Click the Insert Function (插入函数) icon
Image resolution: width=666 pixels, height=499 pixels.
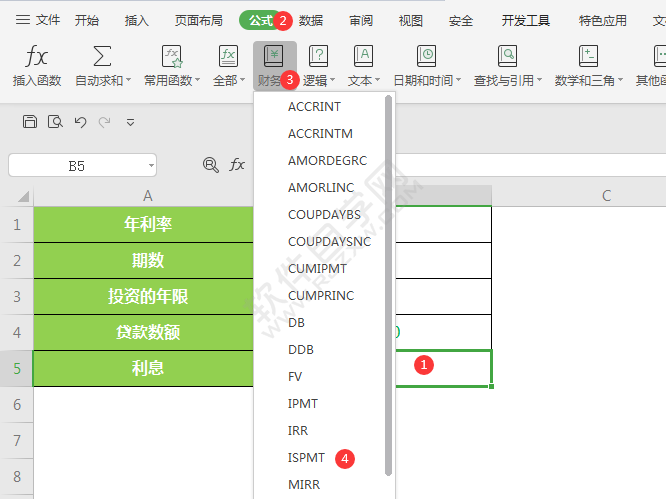coord(37,56)
